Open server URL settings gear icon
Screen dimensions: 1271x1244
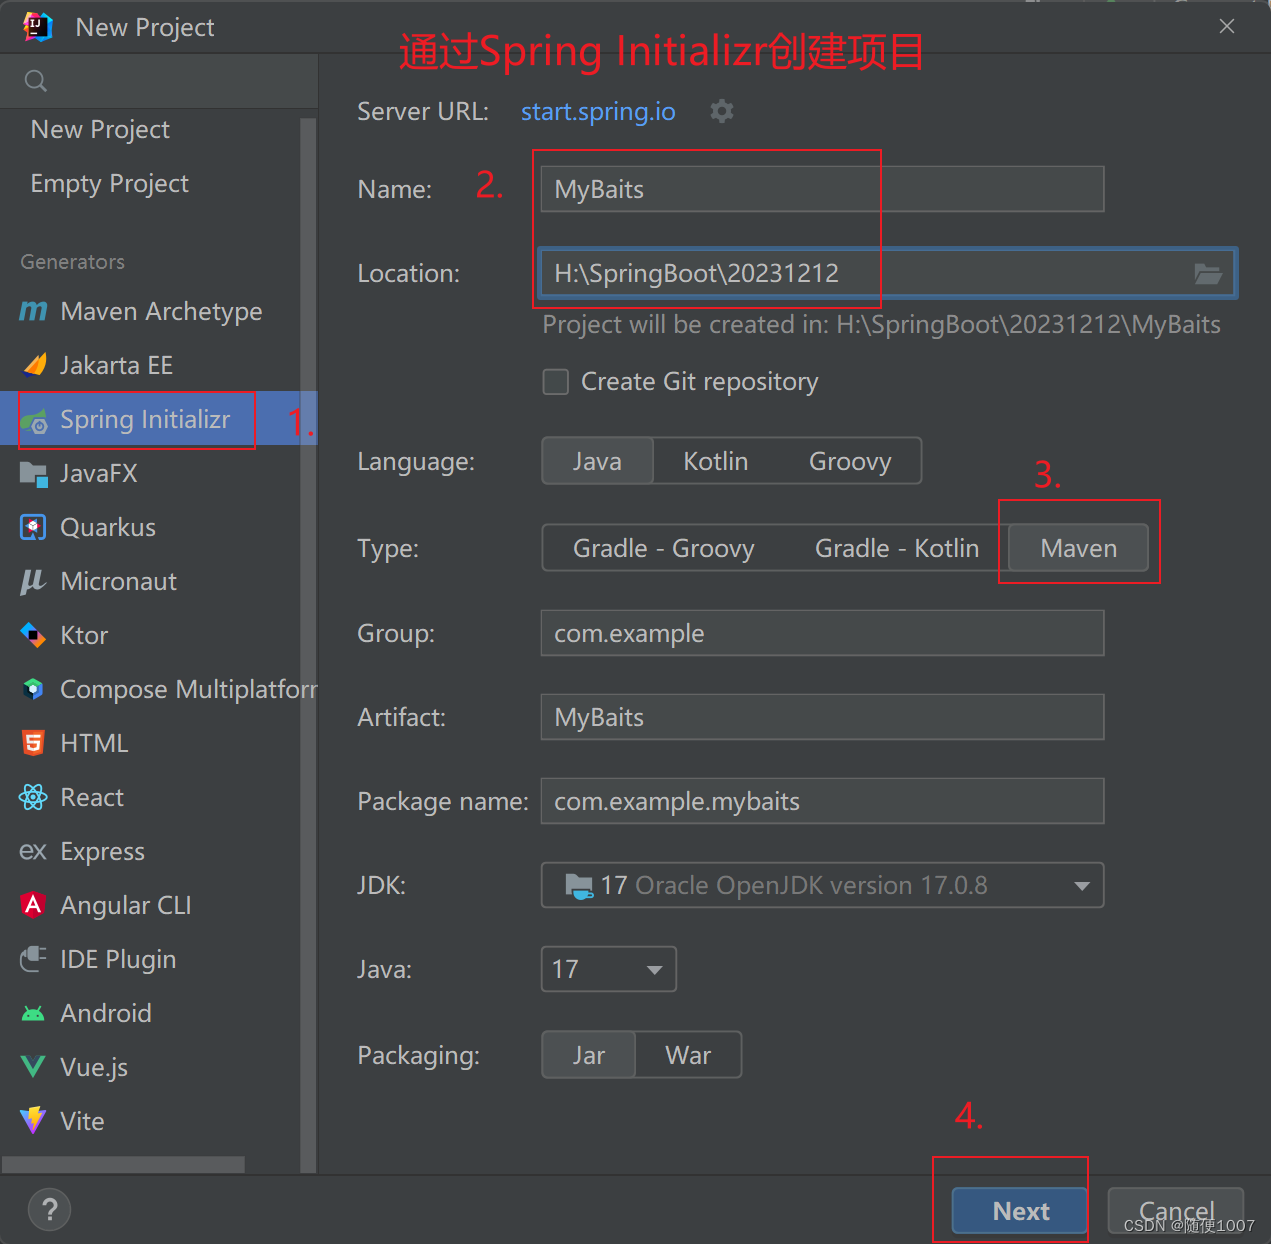click(722, 111)
